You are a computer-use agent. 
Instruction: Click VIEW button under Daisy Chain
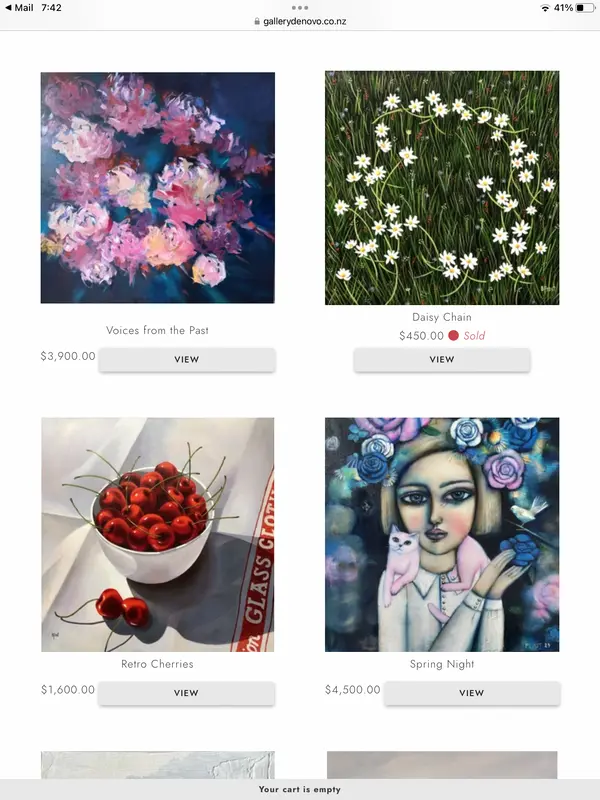click(442, 359)
